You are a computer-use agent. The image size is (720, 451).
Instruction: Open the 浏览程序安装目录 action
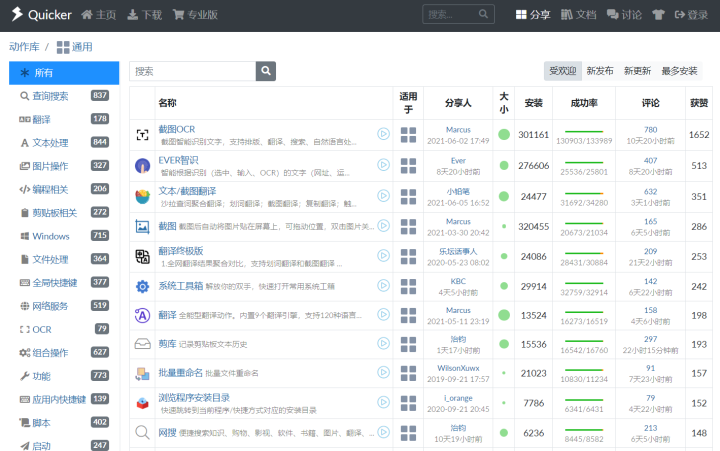(x=194, y=398)
